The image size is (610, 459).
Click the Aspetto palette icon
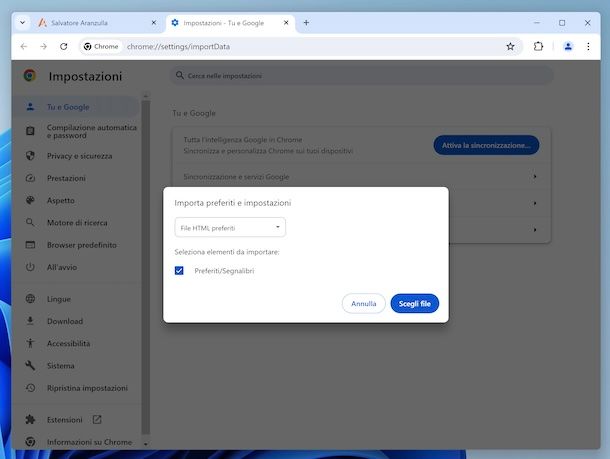pyautogui.click(x=30, y=200)
